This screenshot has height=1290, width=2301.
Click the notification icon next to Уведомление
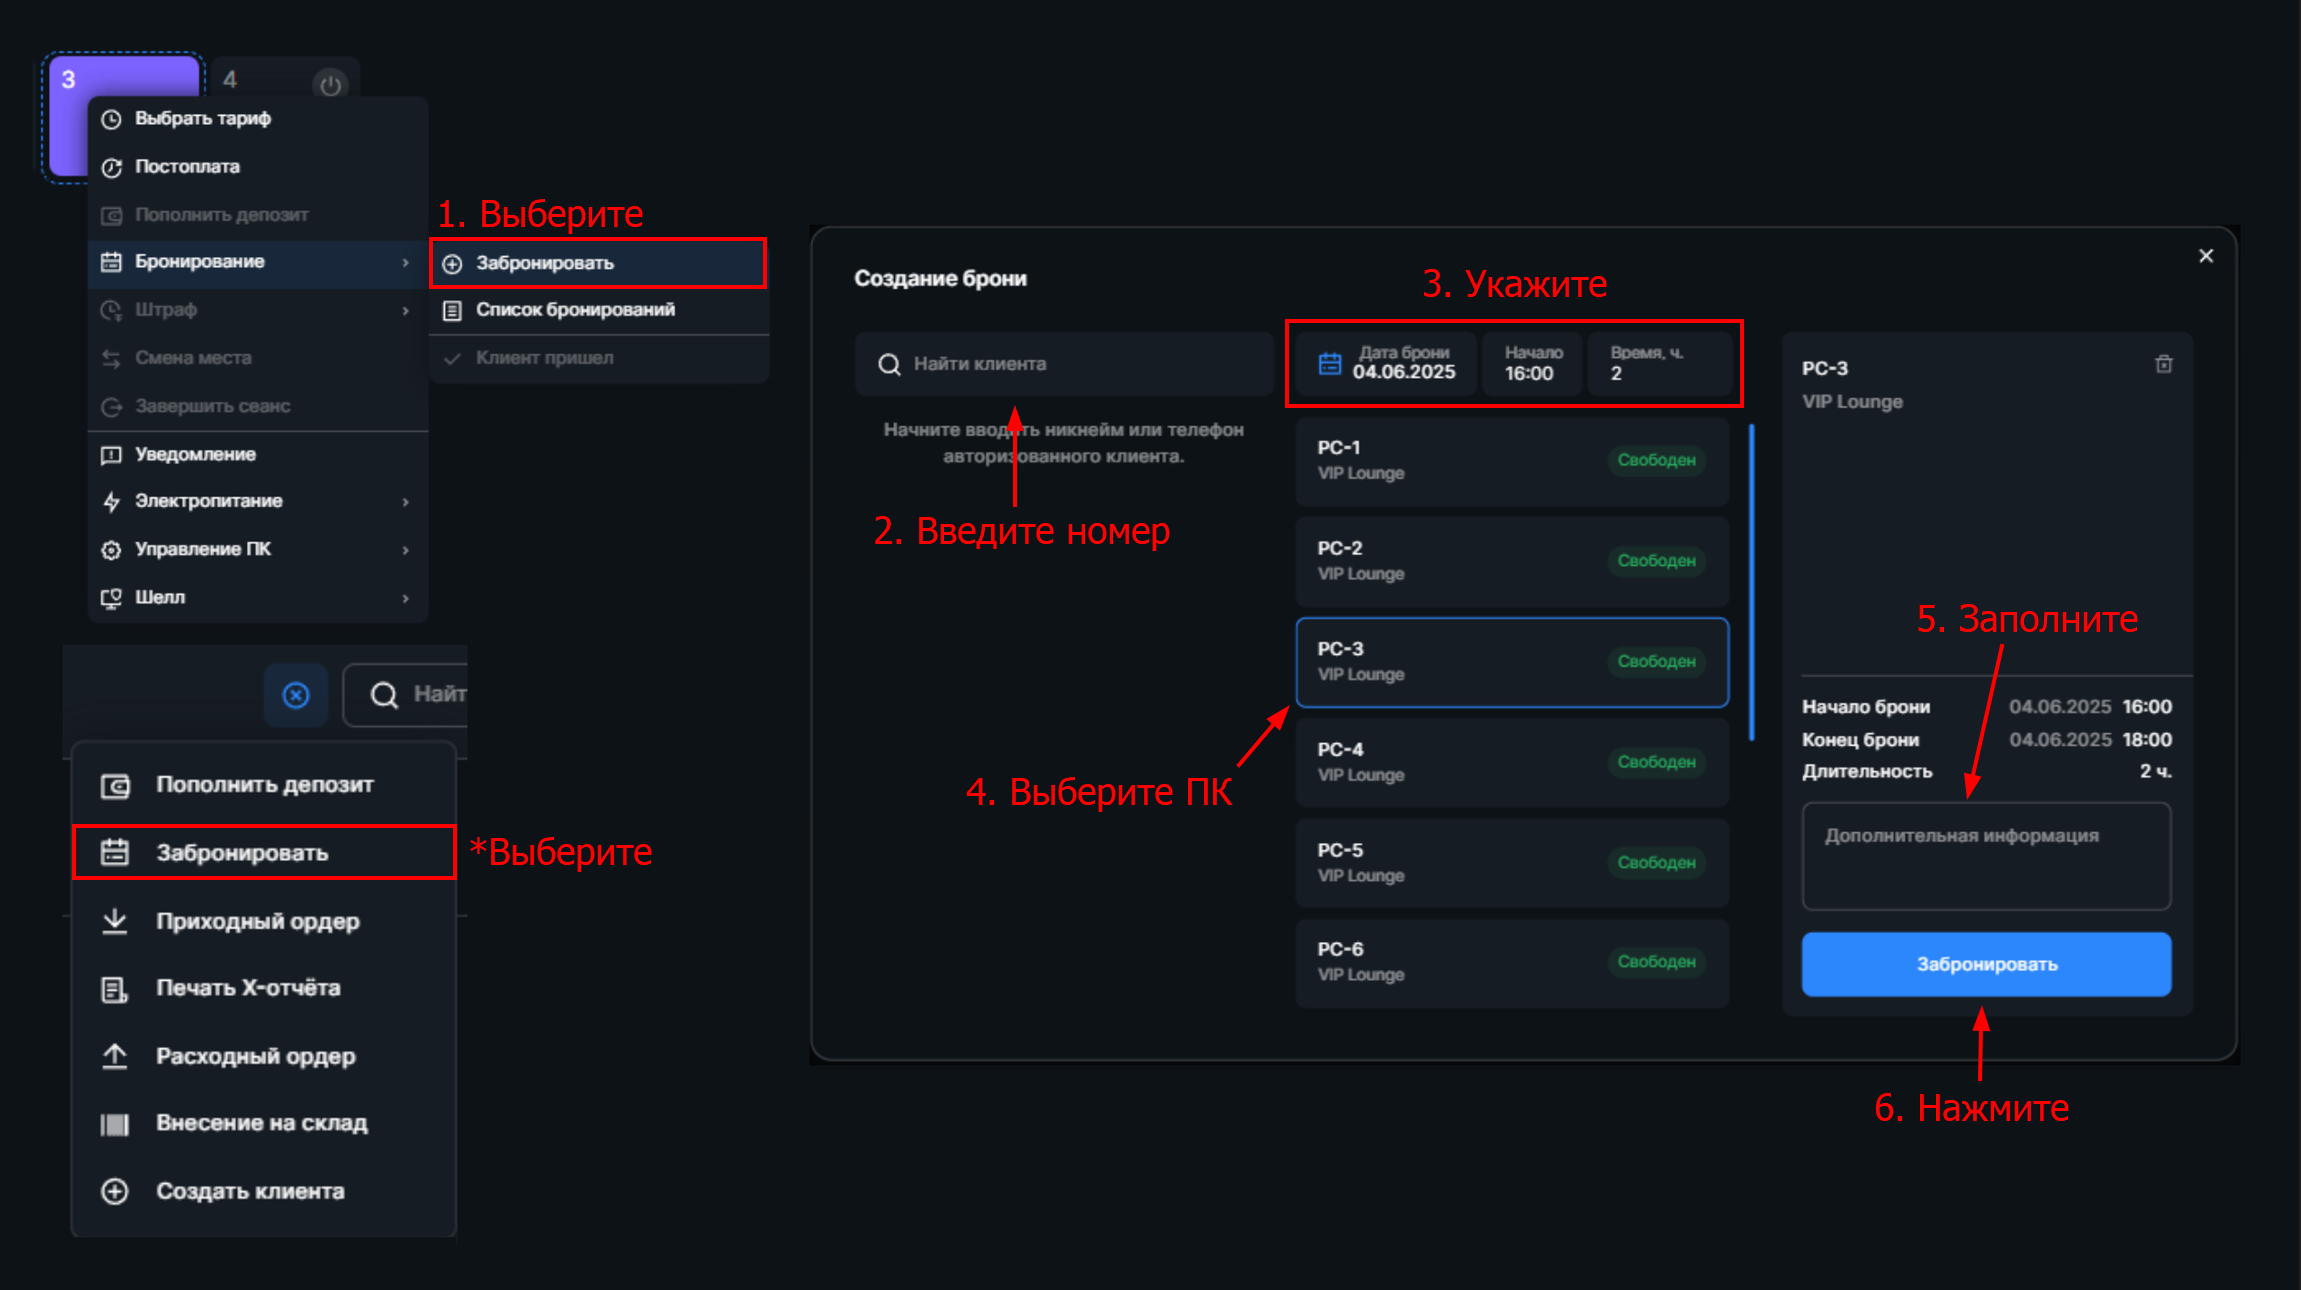pyautogui.click(x=112, y=454)
